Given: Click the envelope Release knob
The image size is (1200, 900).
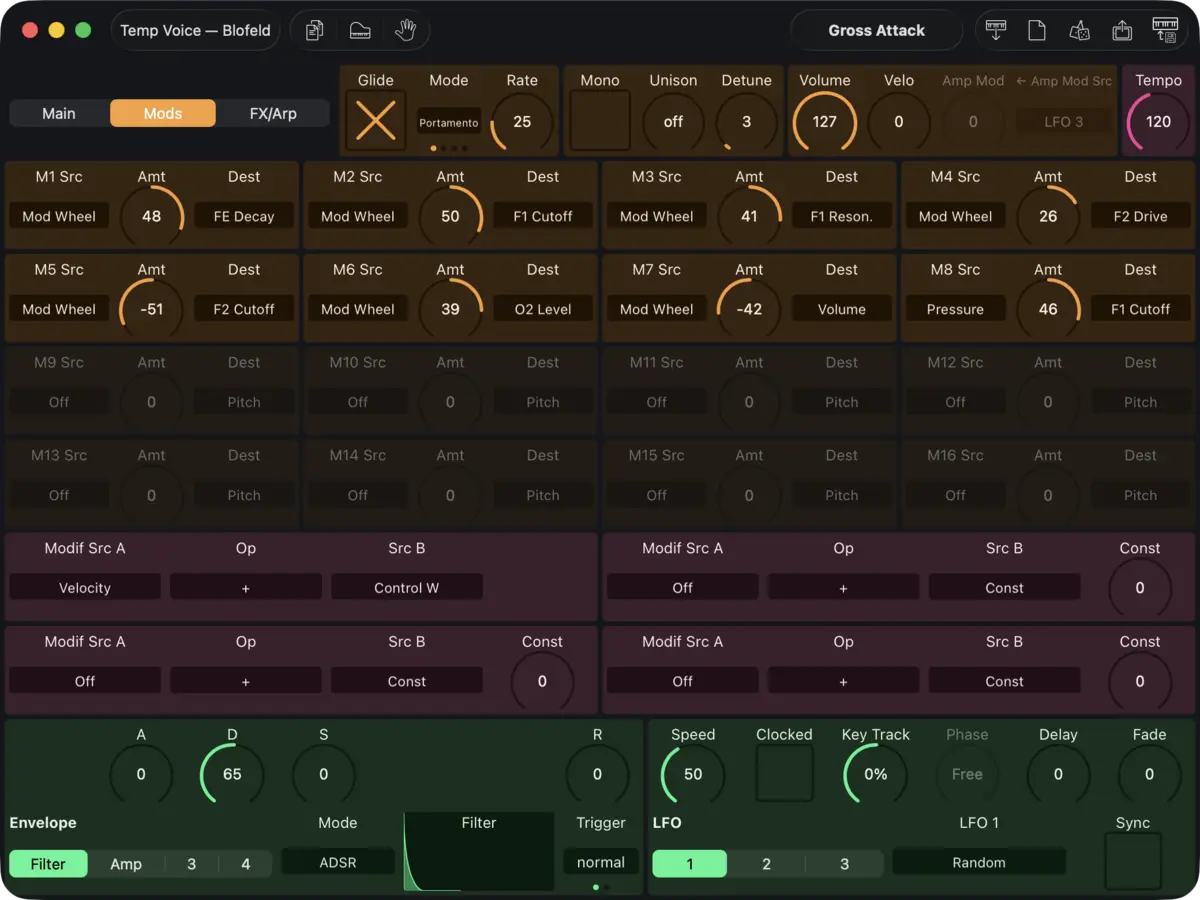Looking at the screenshot, I should tap(597, 774).
